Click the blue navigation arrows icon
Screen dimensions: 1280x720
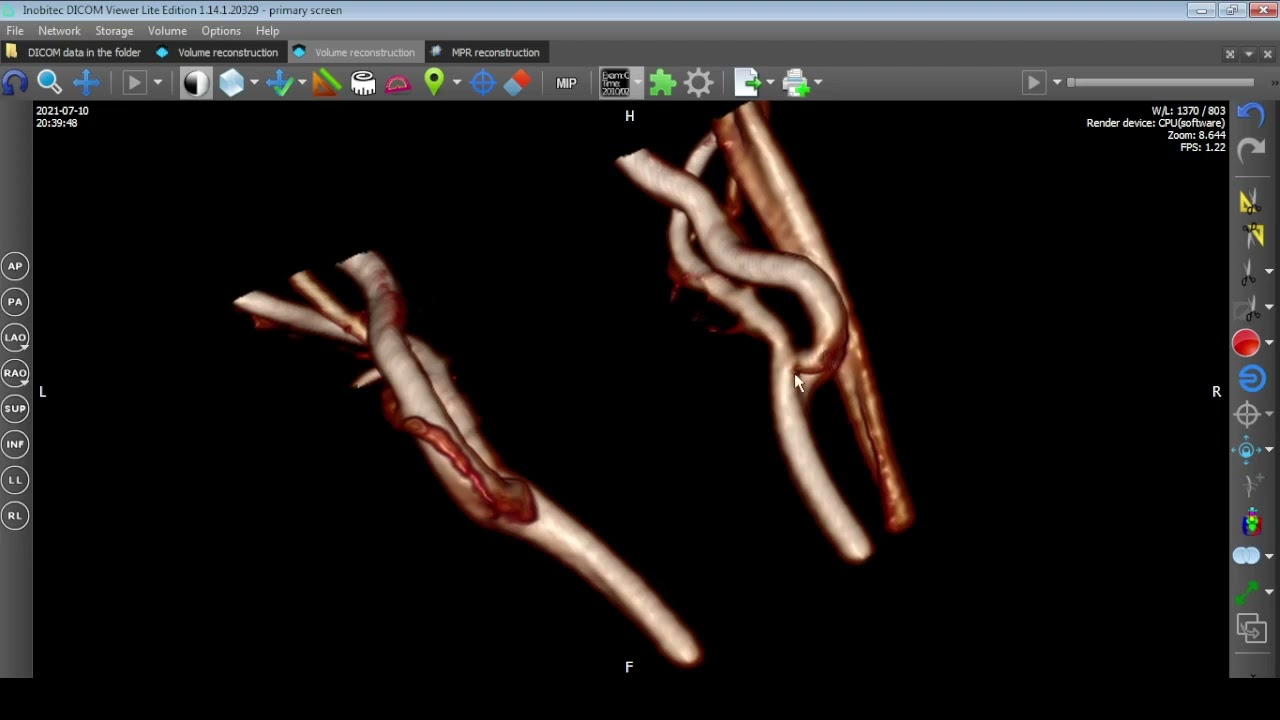pyautogui.click(x=1246, y=450)
